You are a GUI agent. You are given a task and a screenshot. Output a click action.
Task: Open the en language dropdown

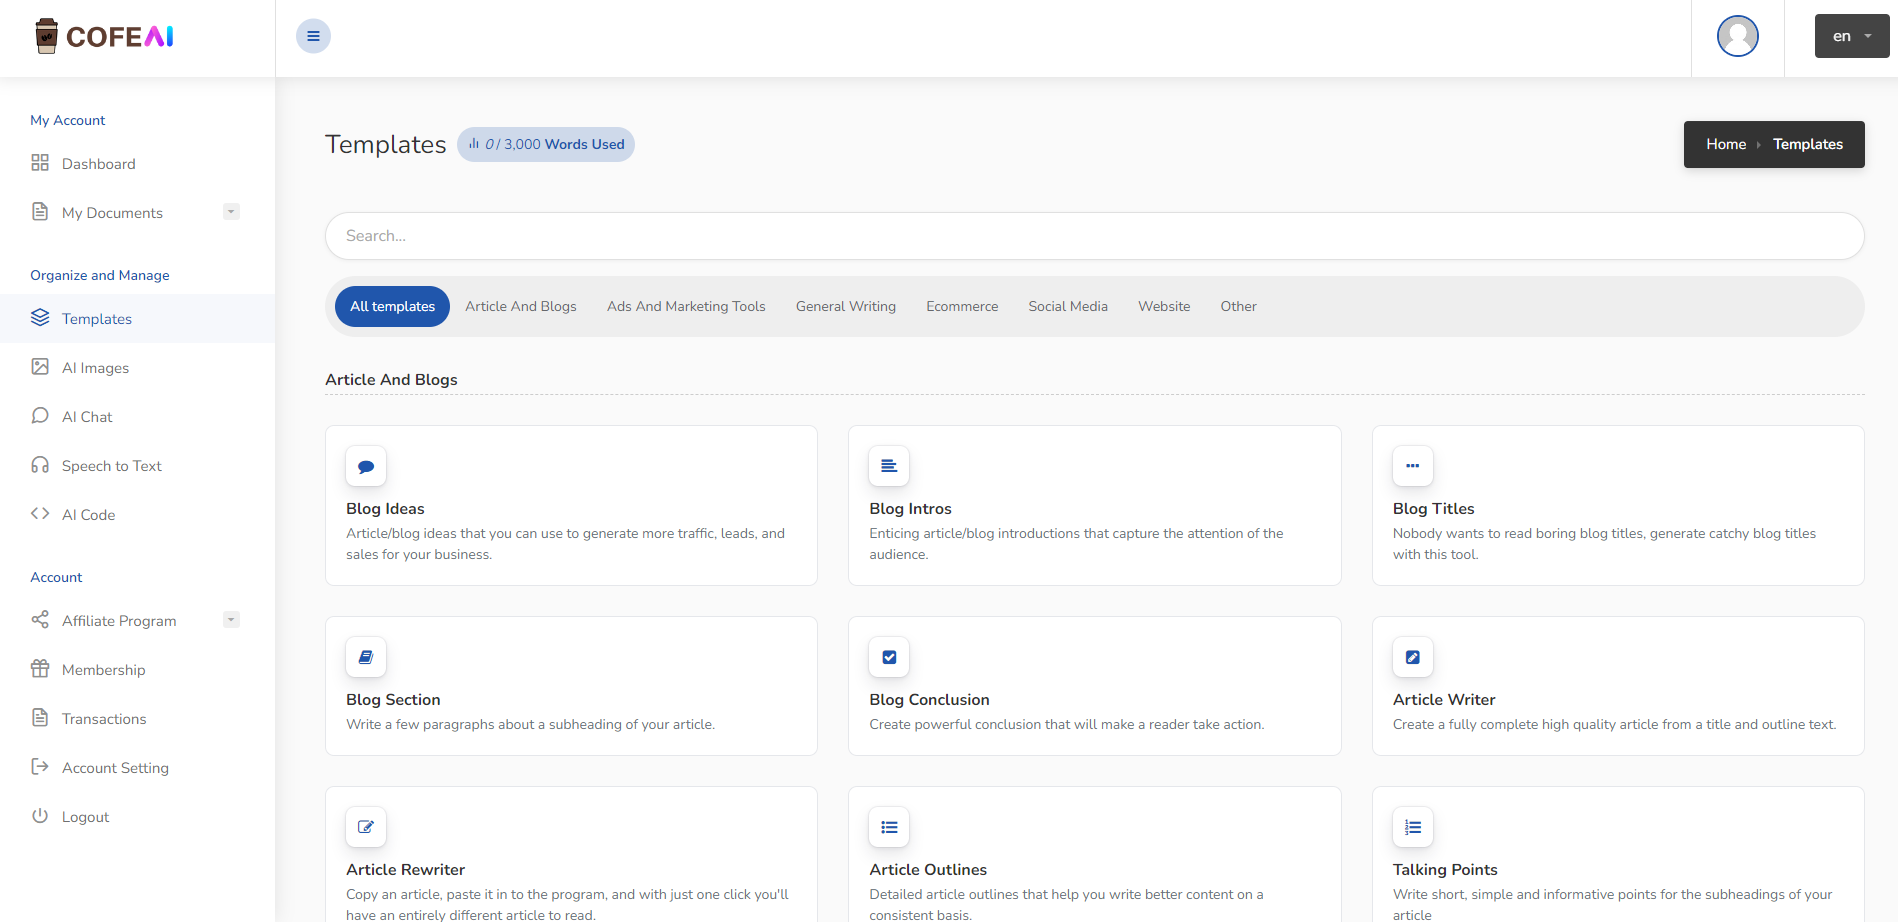pos(1852,36)
